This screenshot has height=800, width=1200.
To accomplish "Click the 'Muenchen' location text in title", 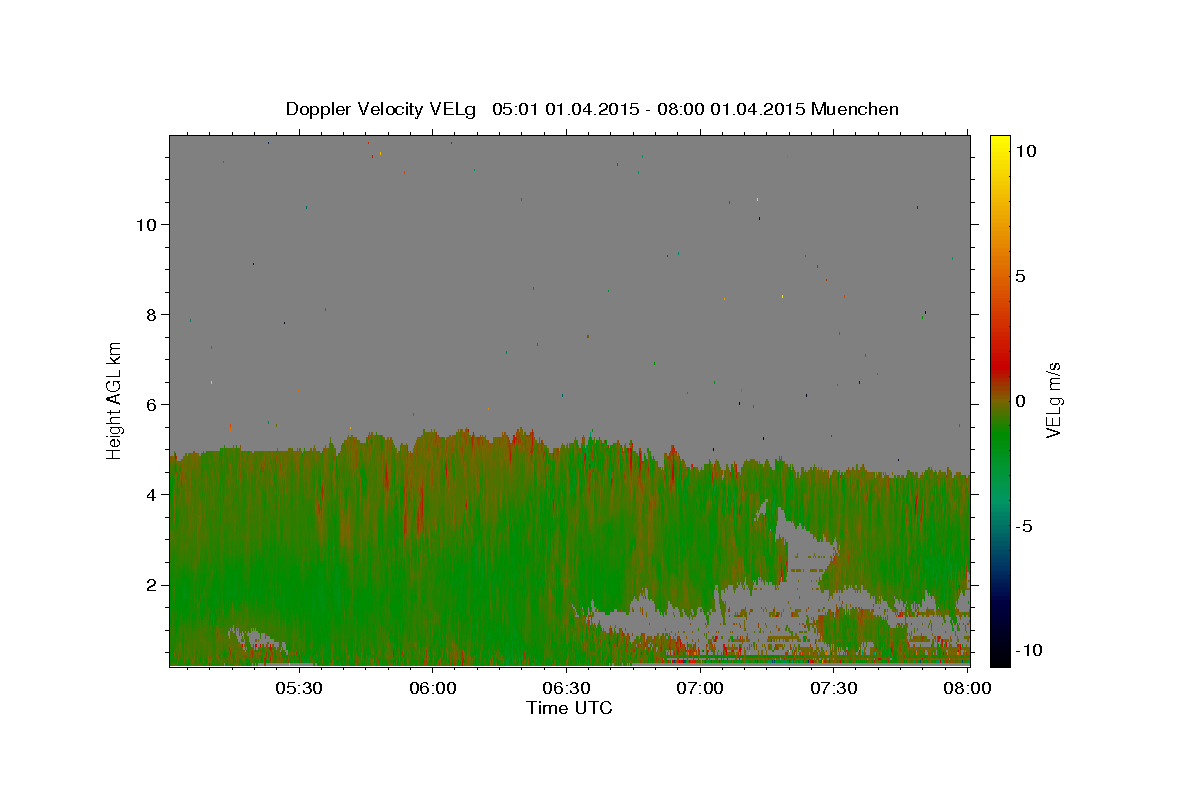I will [855, 109].
